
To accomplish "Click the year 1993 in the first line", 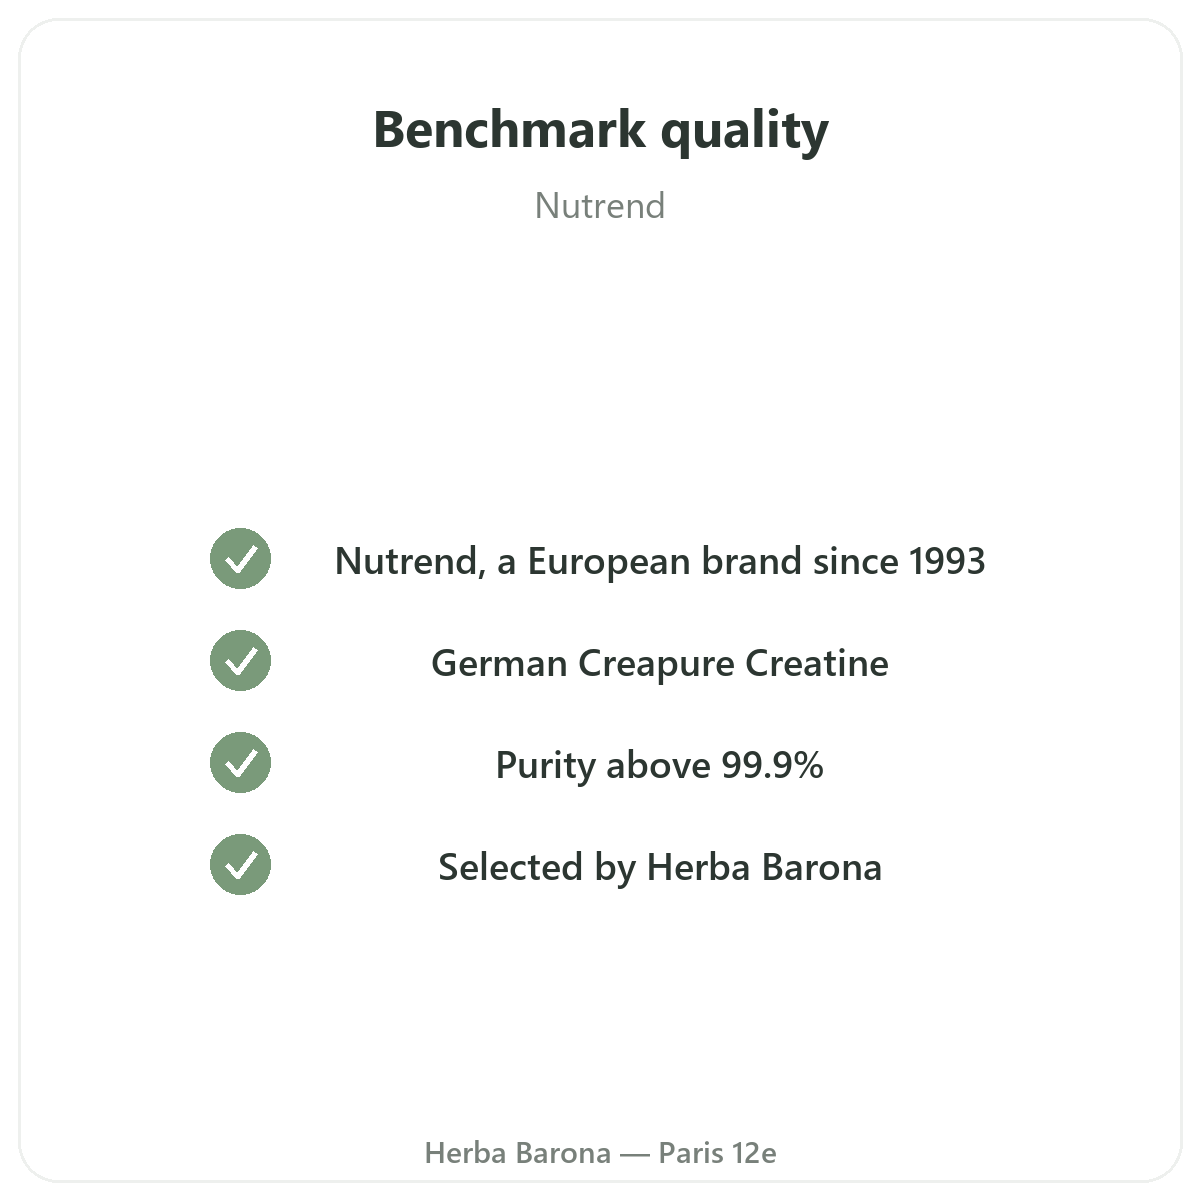I will point(946,561).
